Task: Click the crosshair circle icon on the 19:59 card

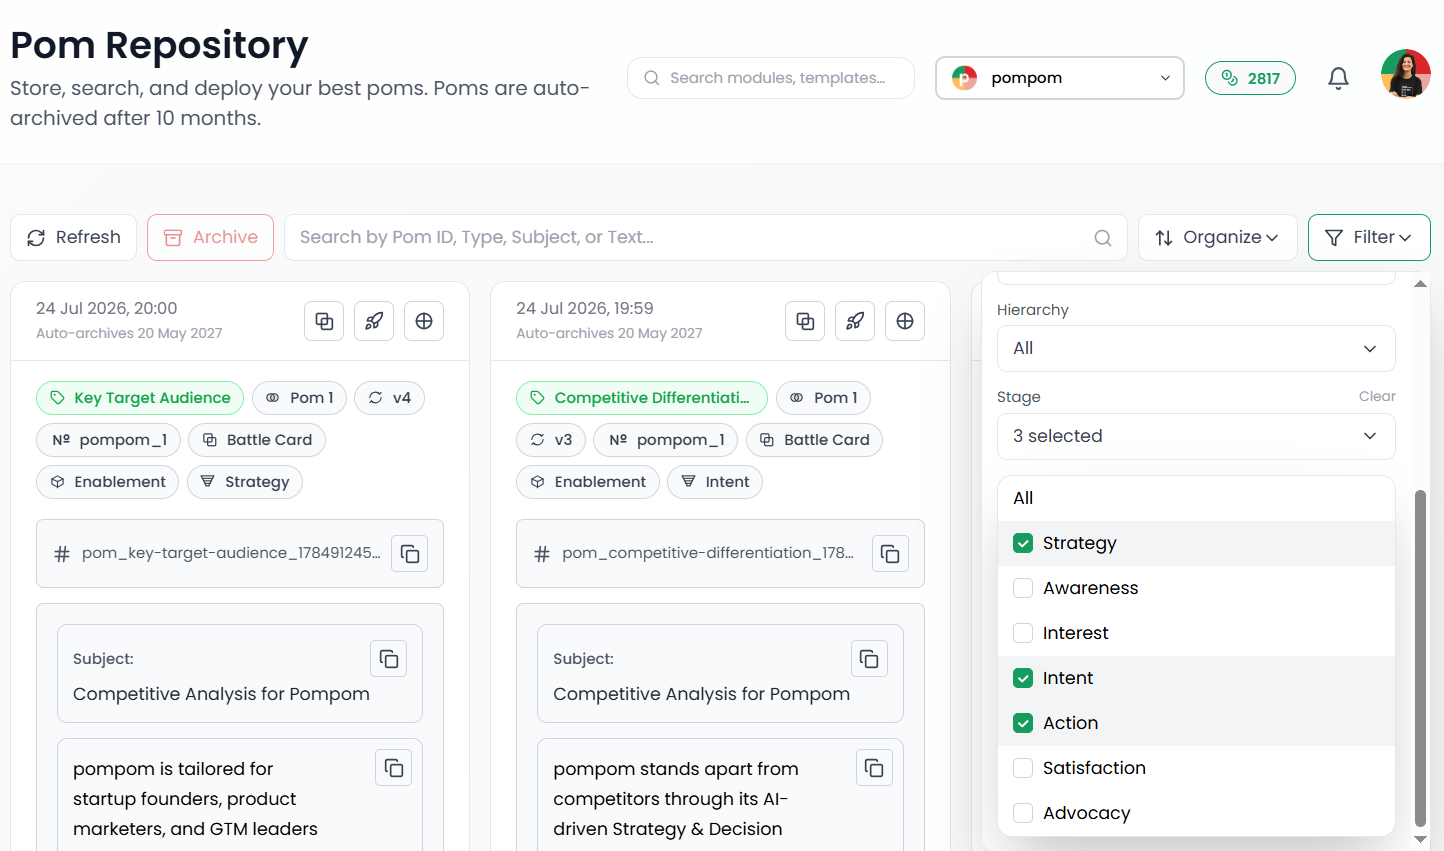Action: pyautogui.click(x=905, y=321)
